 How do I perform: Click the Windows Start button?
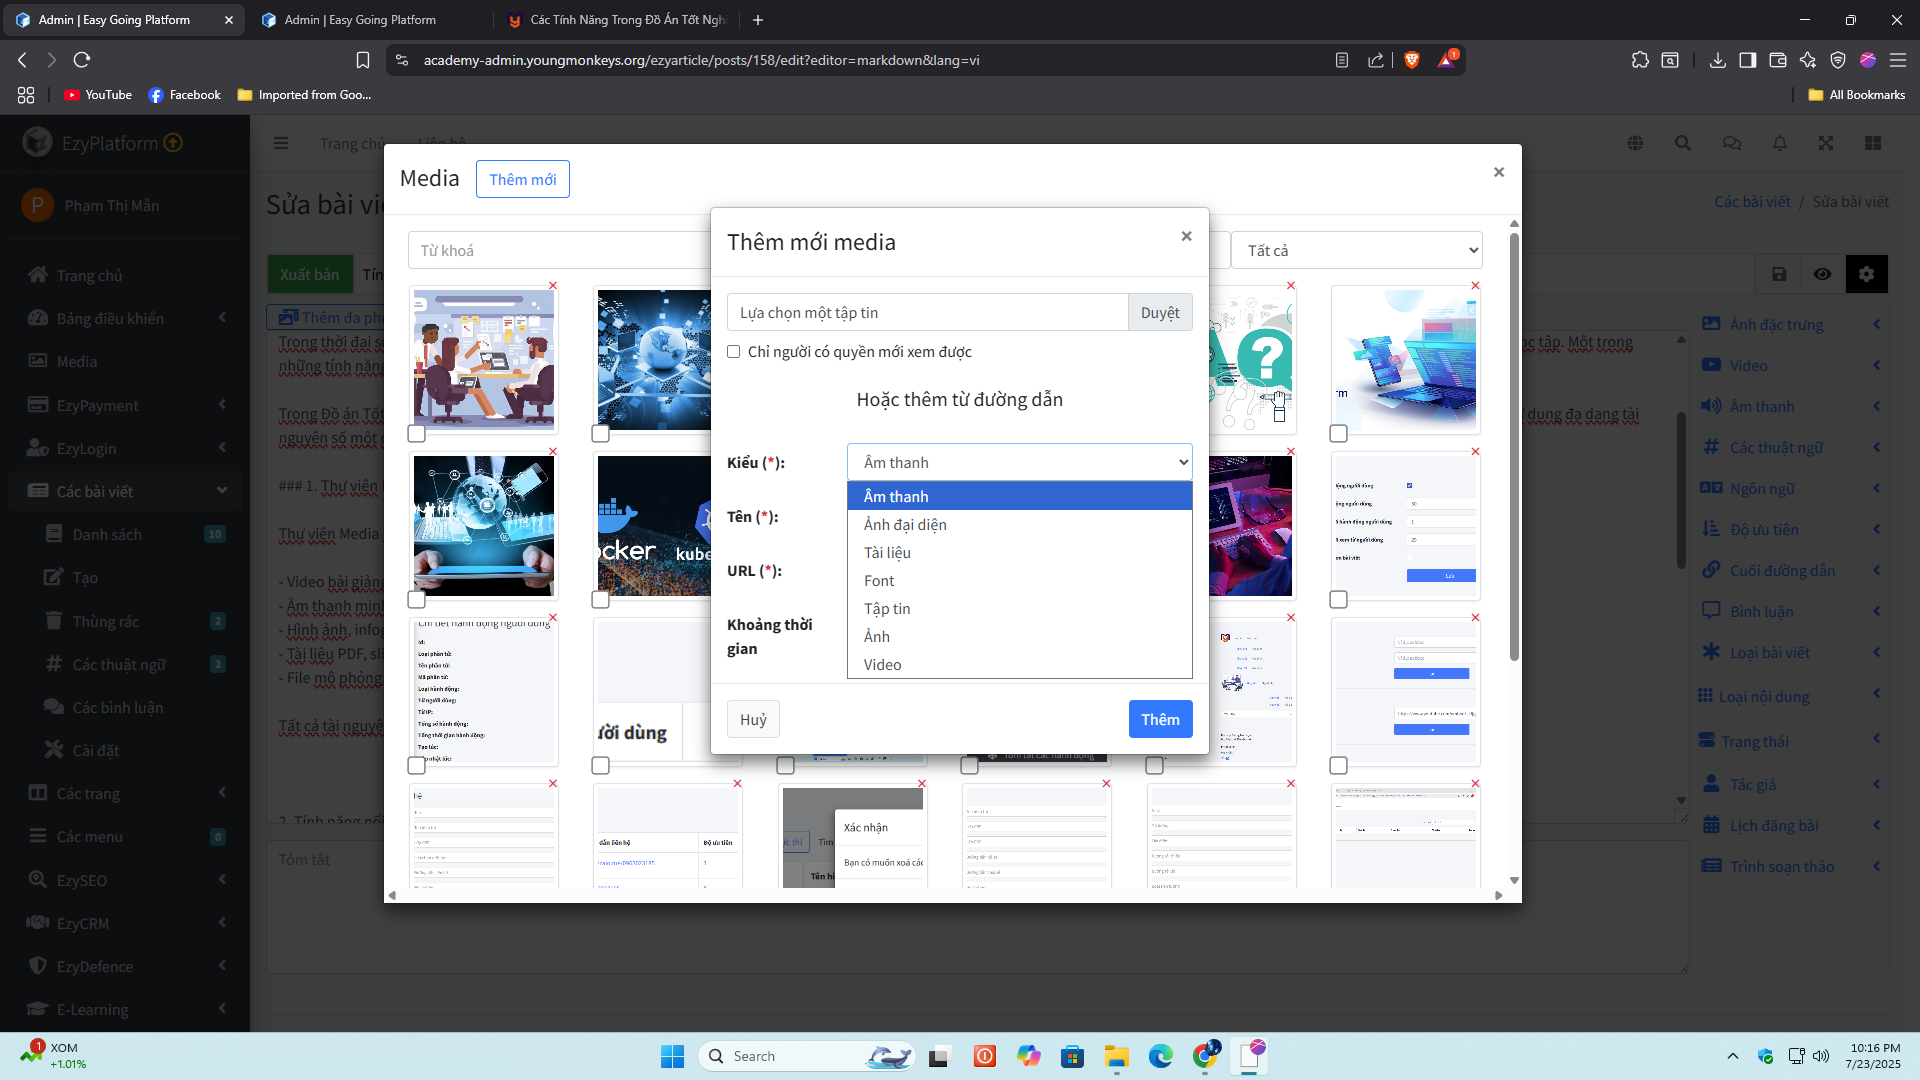click(x=672, y=1056)
